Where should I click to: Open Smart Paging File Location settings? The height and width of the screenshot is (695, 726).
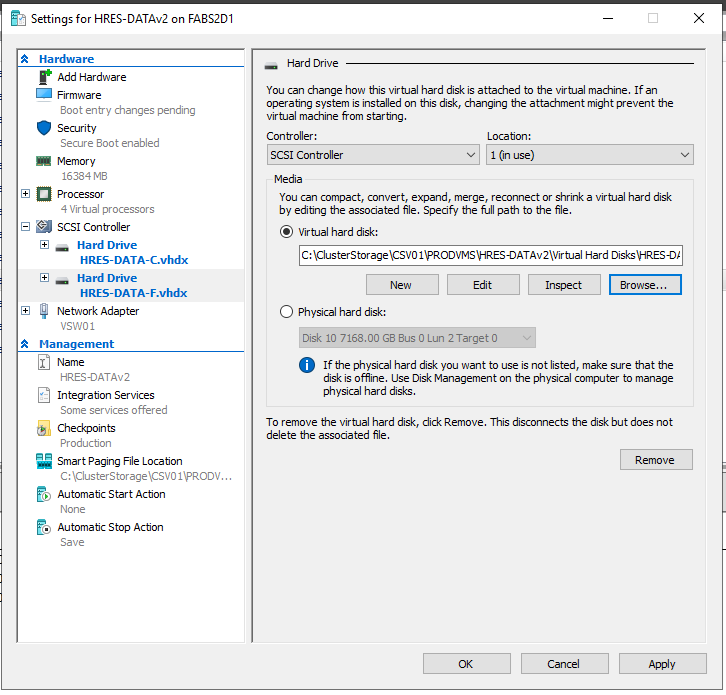click(x=119, y=461)
